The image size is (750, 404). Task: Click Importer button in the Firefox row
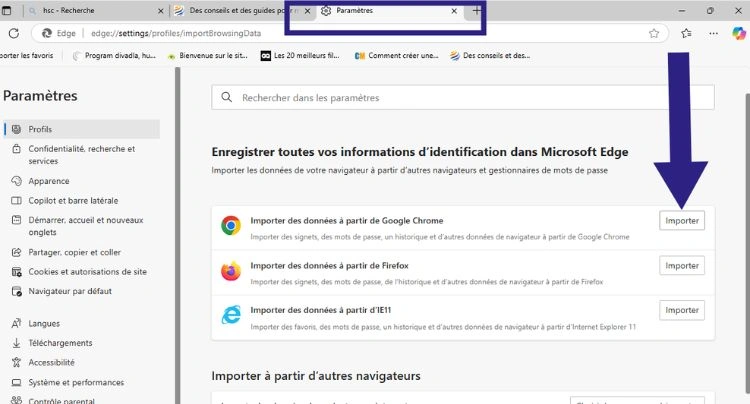click(682, 265)
